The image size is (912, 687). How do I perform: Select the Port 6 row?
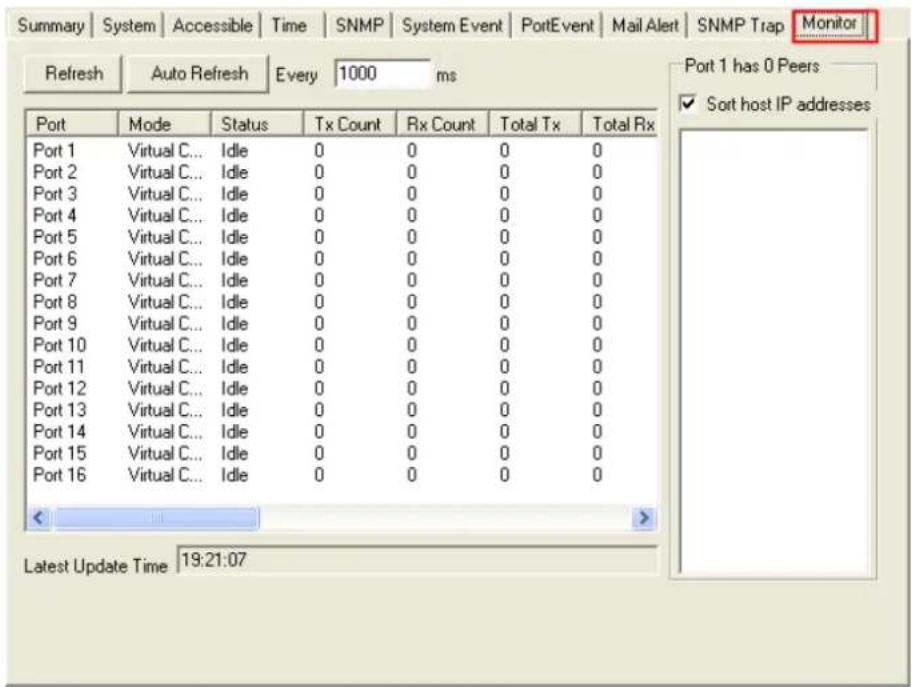tap(342, 259)
